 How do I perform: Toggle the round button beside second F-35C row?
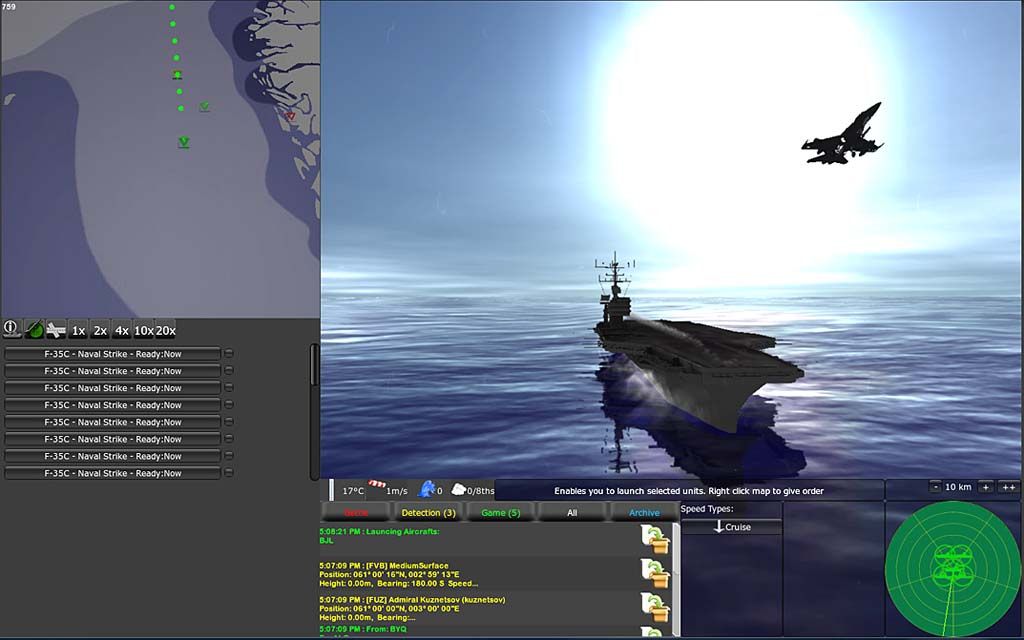coord(229,370)
